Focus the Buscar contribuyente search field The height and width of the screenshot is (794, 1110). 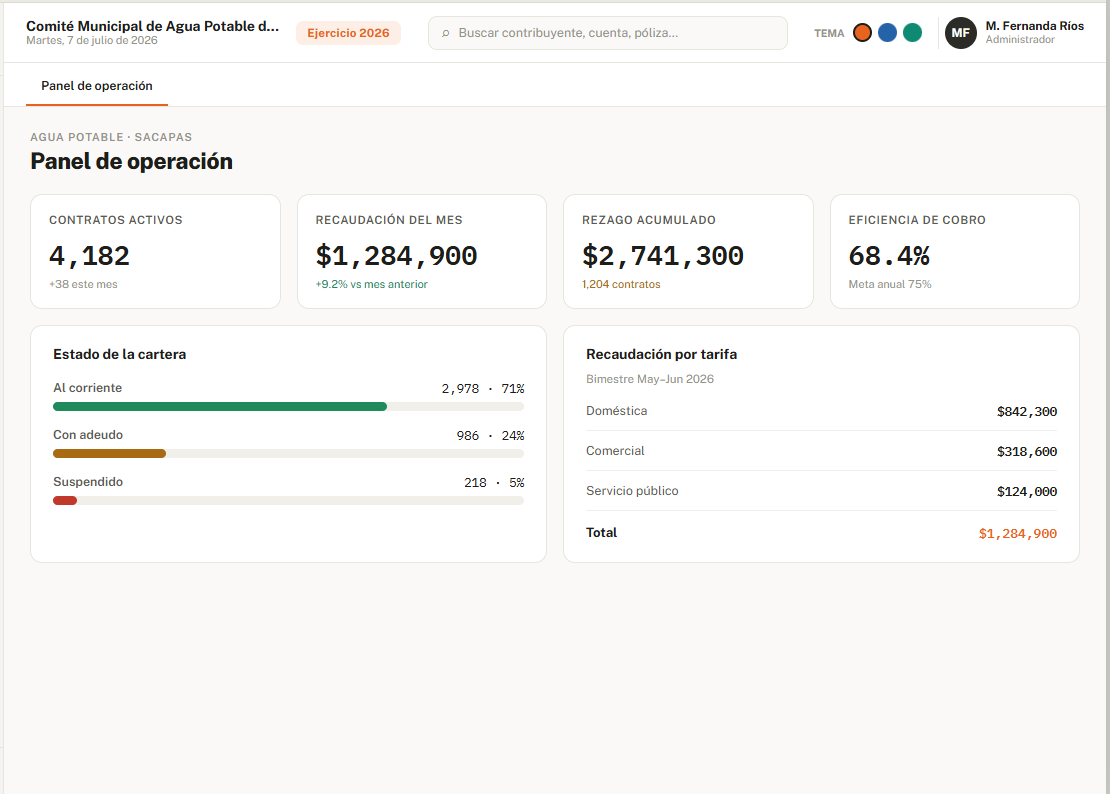point(607,33)
